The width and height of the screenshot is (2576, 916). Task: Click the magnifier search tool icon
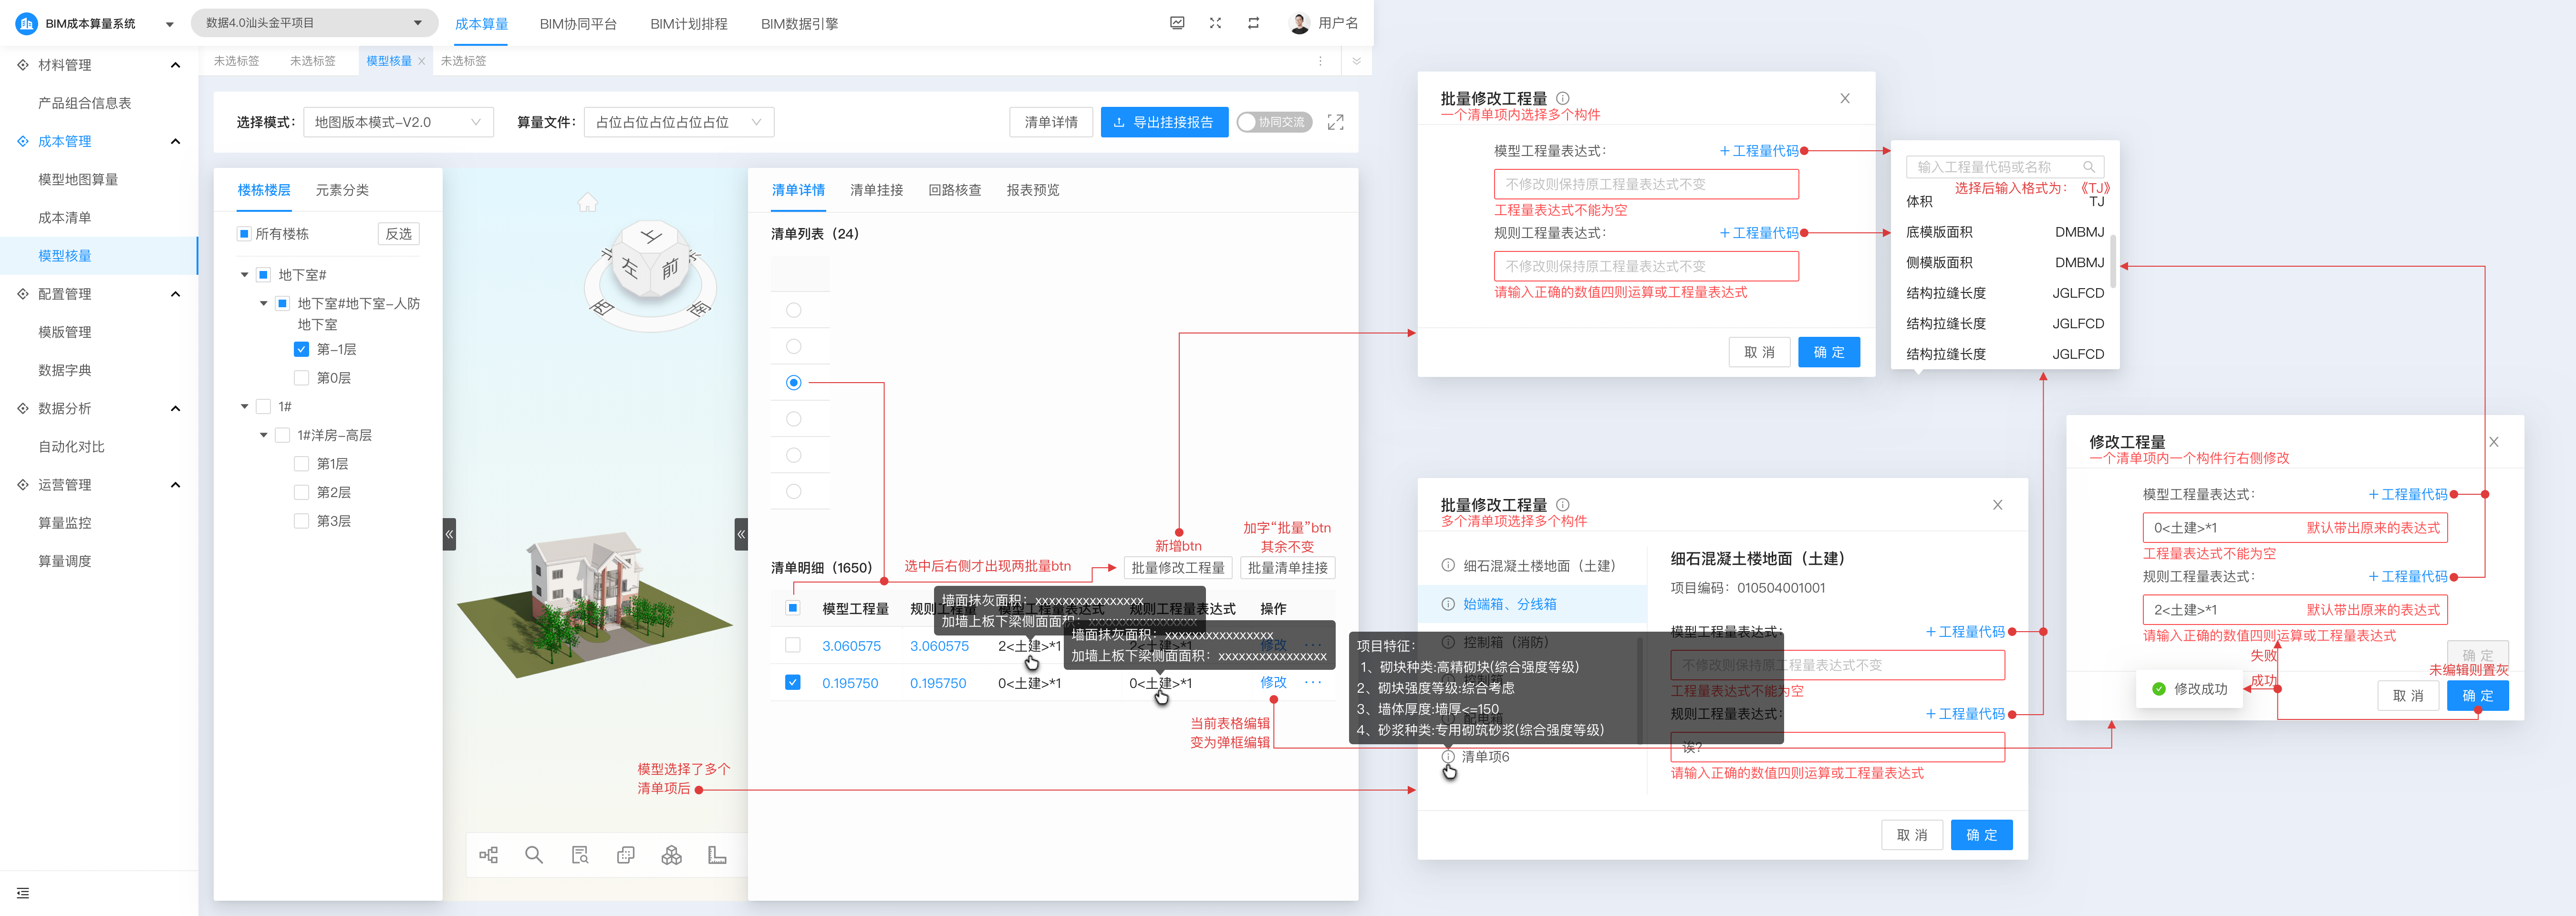point(534,855)
